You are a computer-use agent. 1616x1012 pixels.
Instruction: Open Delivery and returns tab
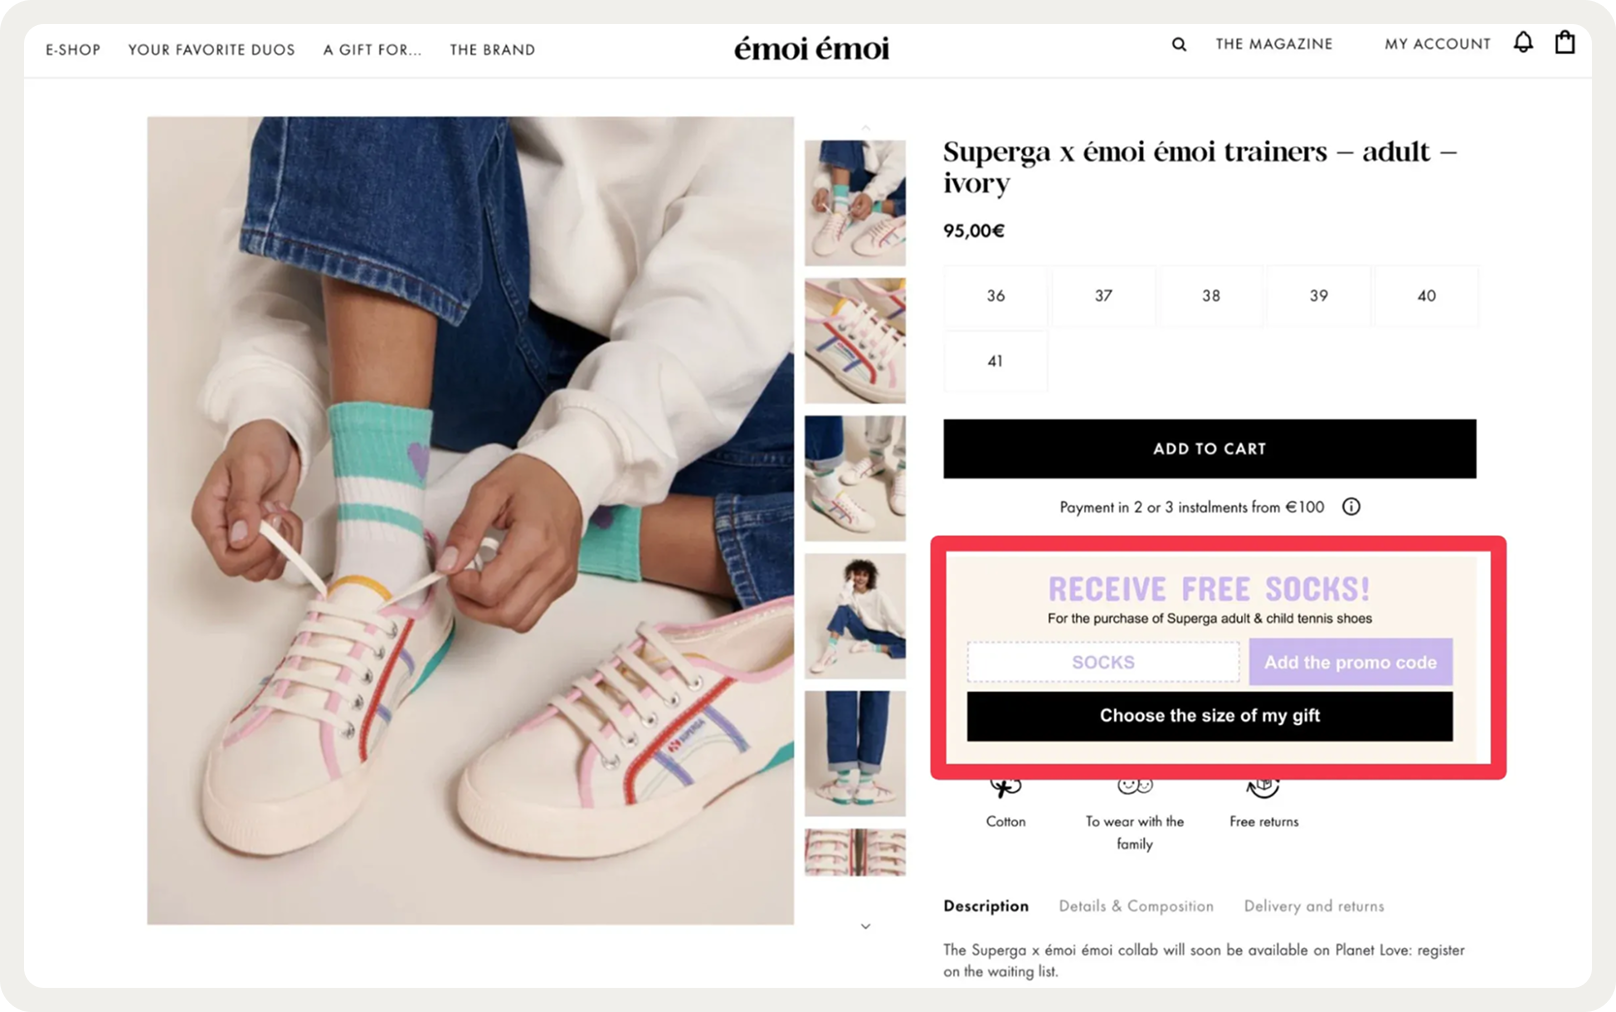tap(1314, 906)
